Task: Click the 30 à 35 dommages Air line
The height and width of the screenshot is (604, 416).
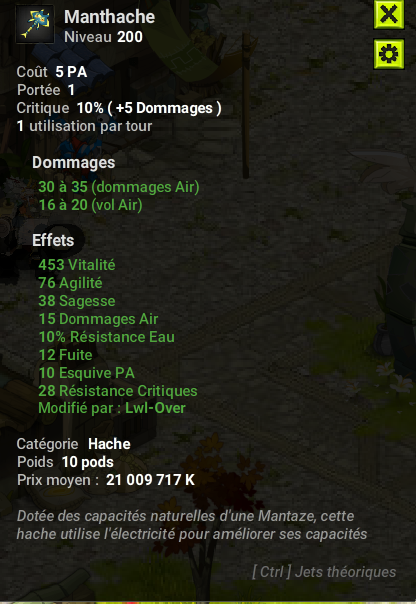Action: click(x=119, y=187)
